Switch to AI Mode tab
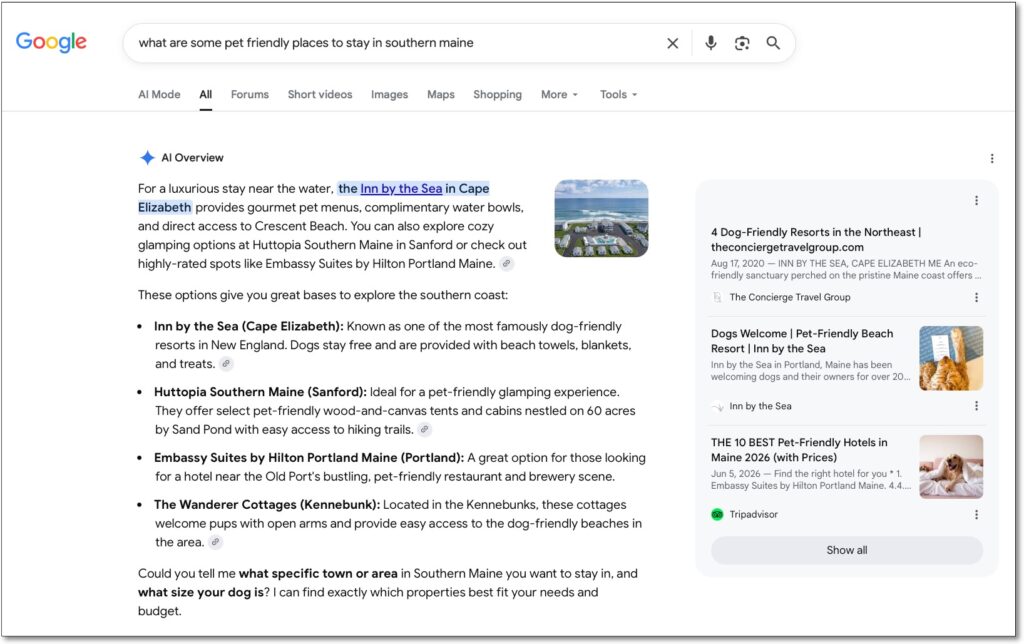 [159, 94]
